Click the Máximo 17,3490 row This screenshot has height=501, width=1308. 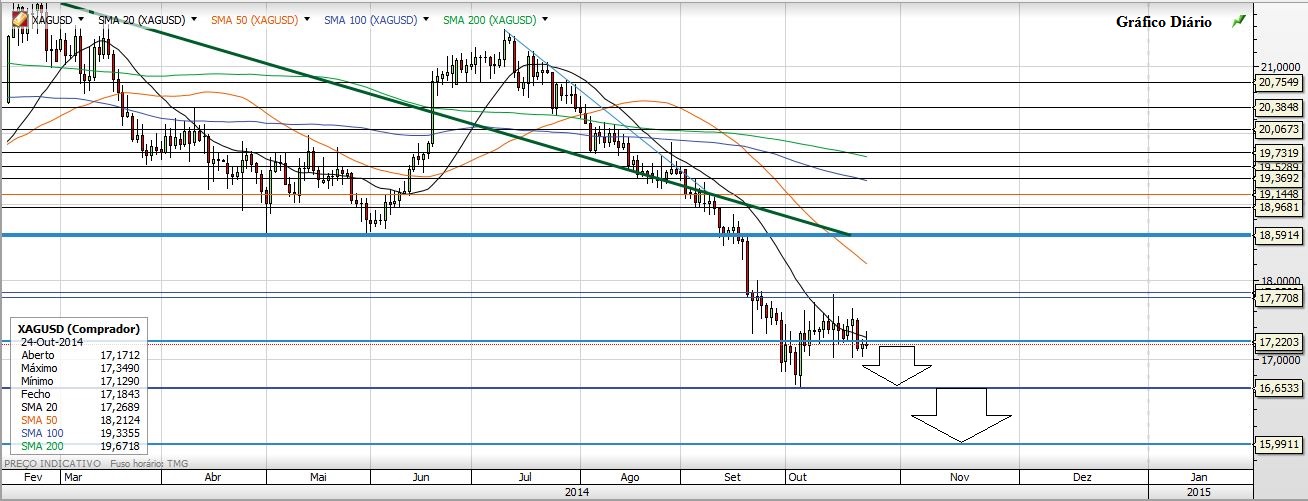tap(80, 367)
